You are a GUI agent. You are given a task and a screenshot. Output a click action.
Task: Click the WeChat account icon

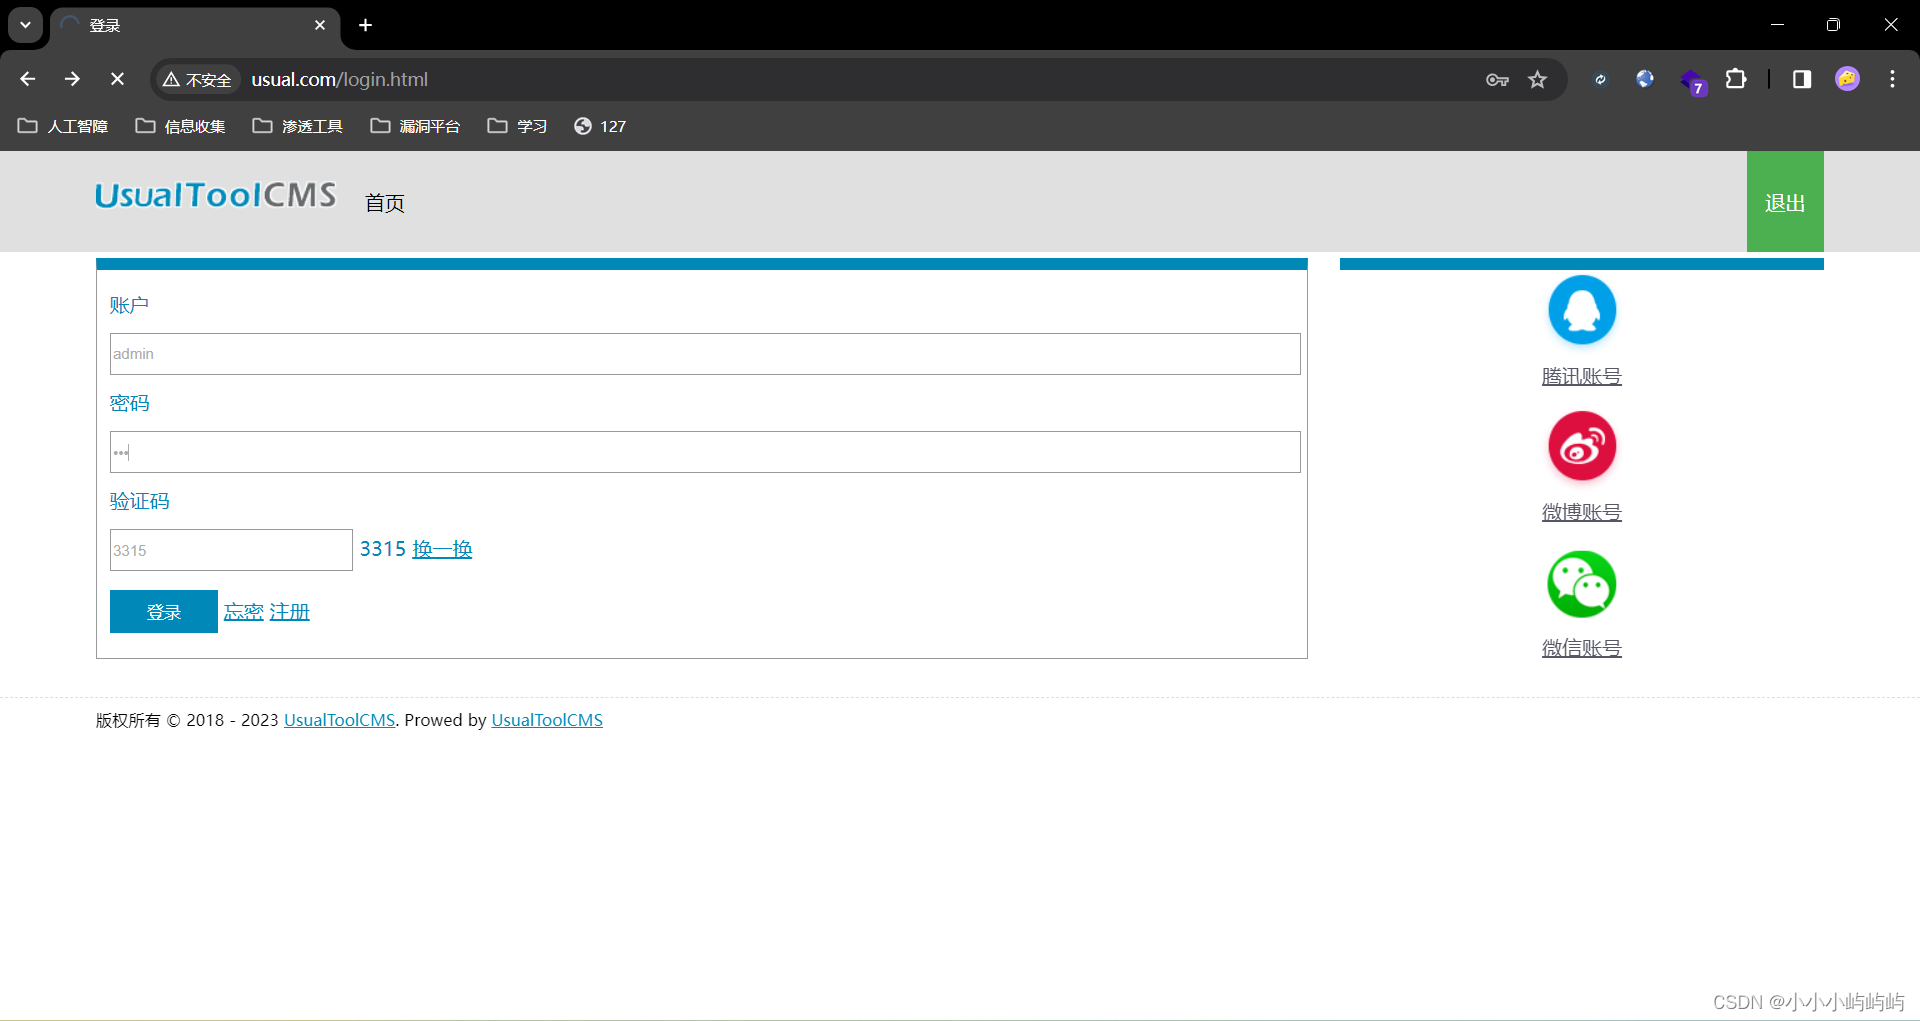coord(1582,584)
